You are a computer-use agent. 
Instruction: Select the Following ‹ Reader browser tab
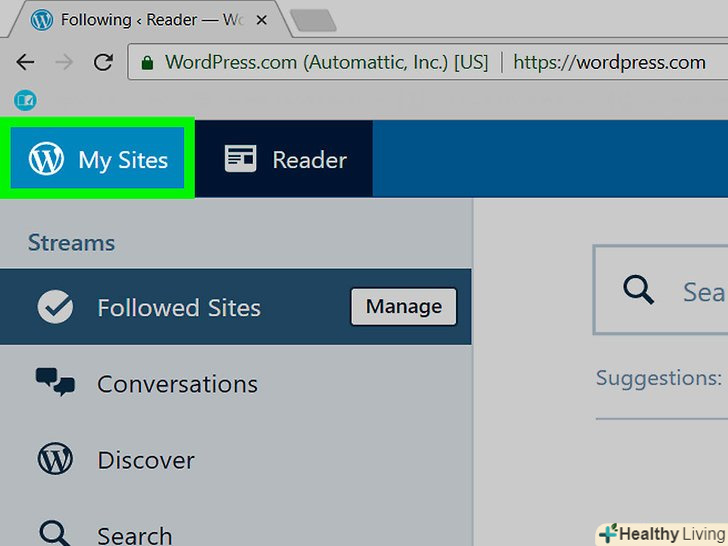click(x=151, y=20)
